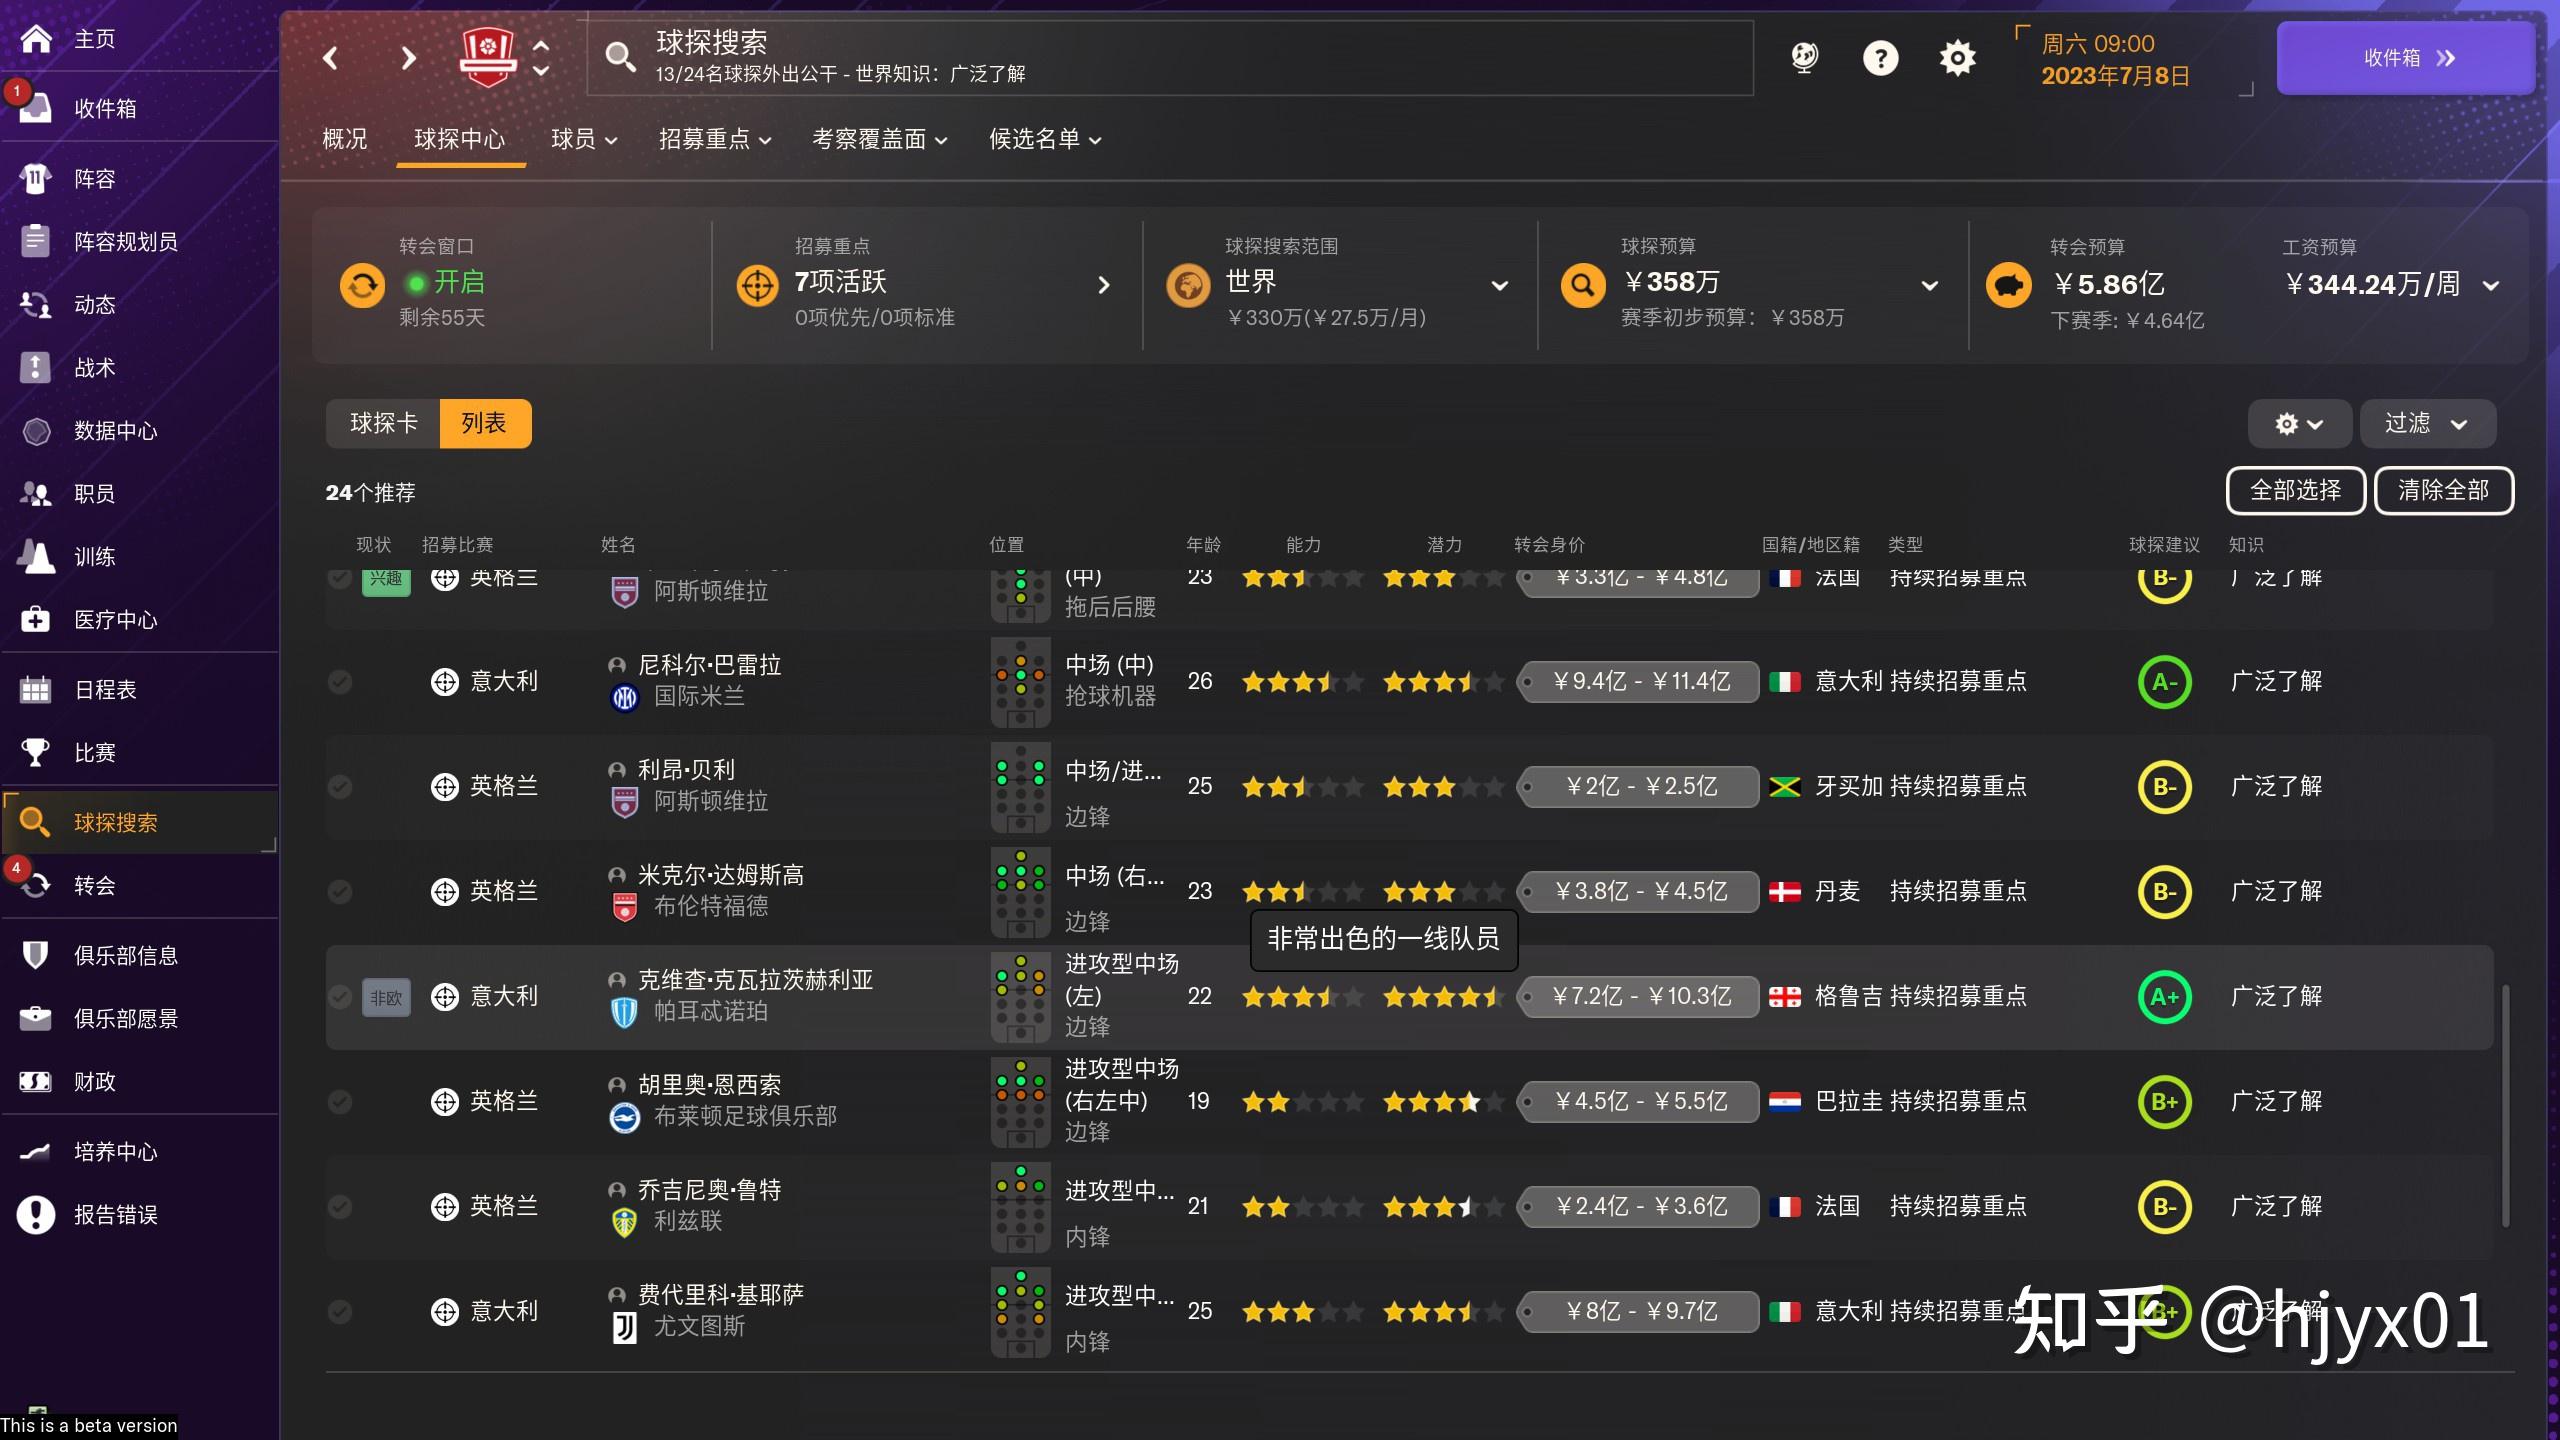The height and width of the screenshot is (1440, 2560).
Task: Expand 工资预算 chevron
Action: click(2491, 286)
